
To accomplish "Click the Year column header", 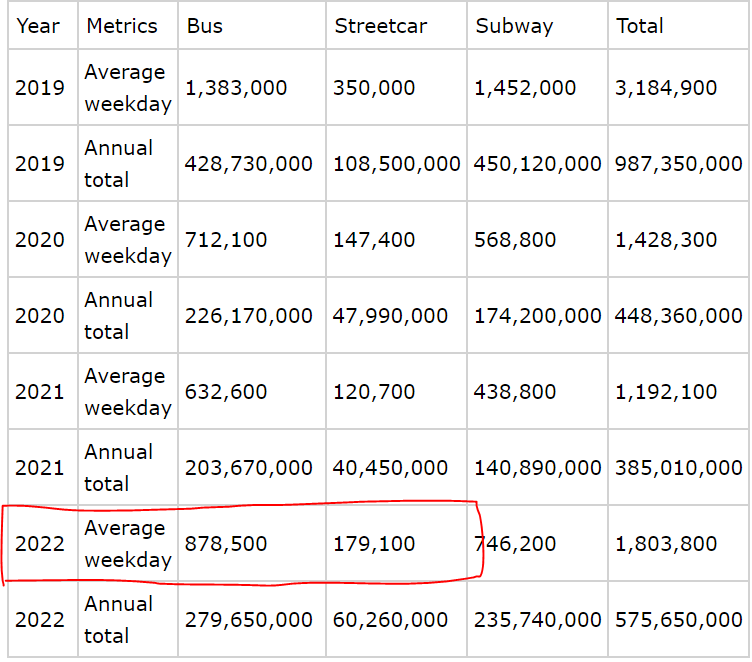I will (38, 26).
